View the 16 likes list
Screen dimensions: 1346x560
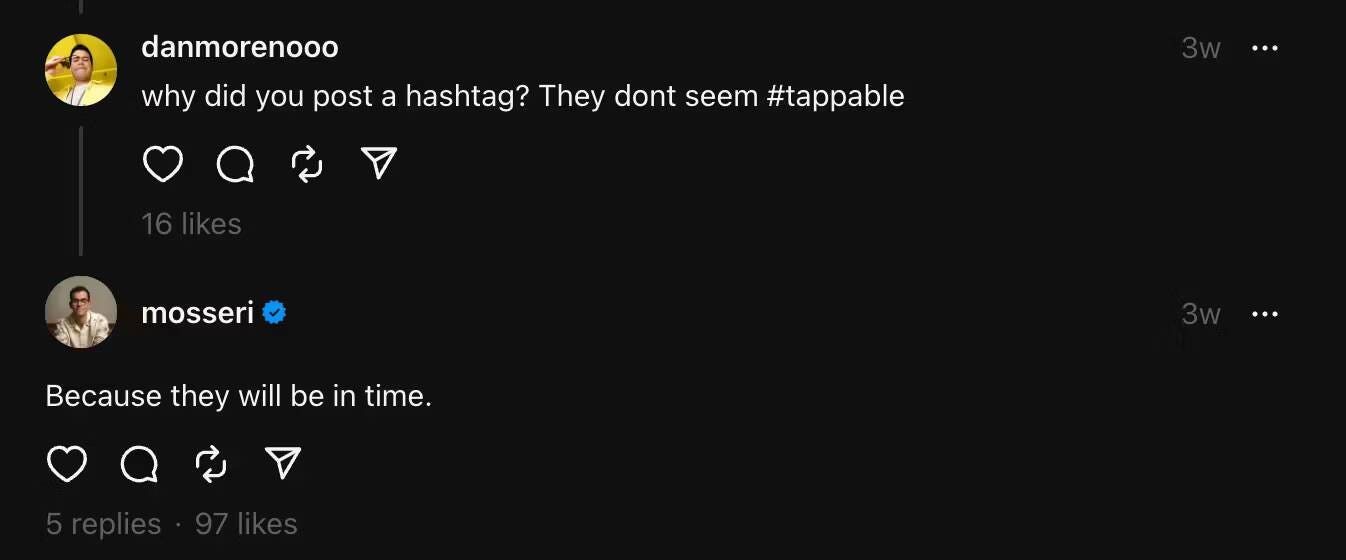(191, 223)
